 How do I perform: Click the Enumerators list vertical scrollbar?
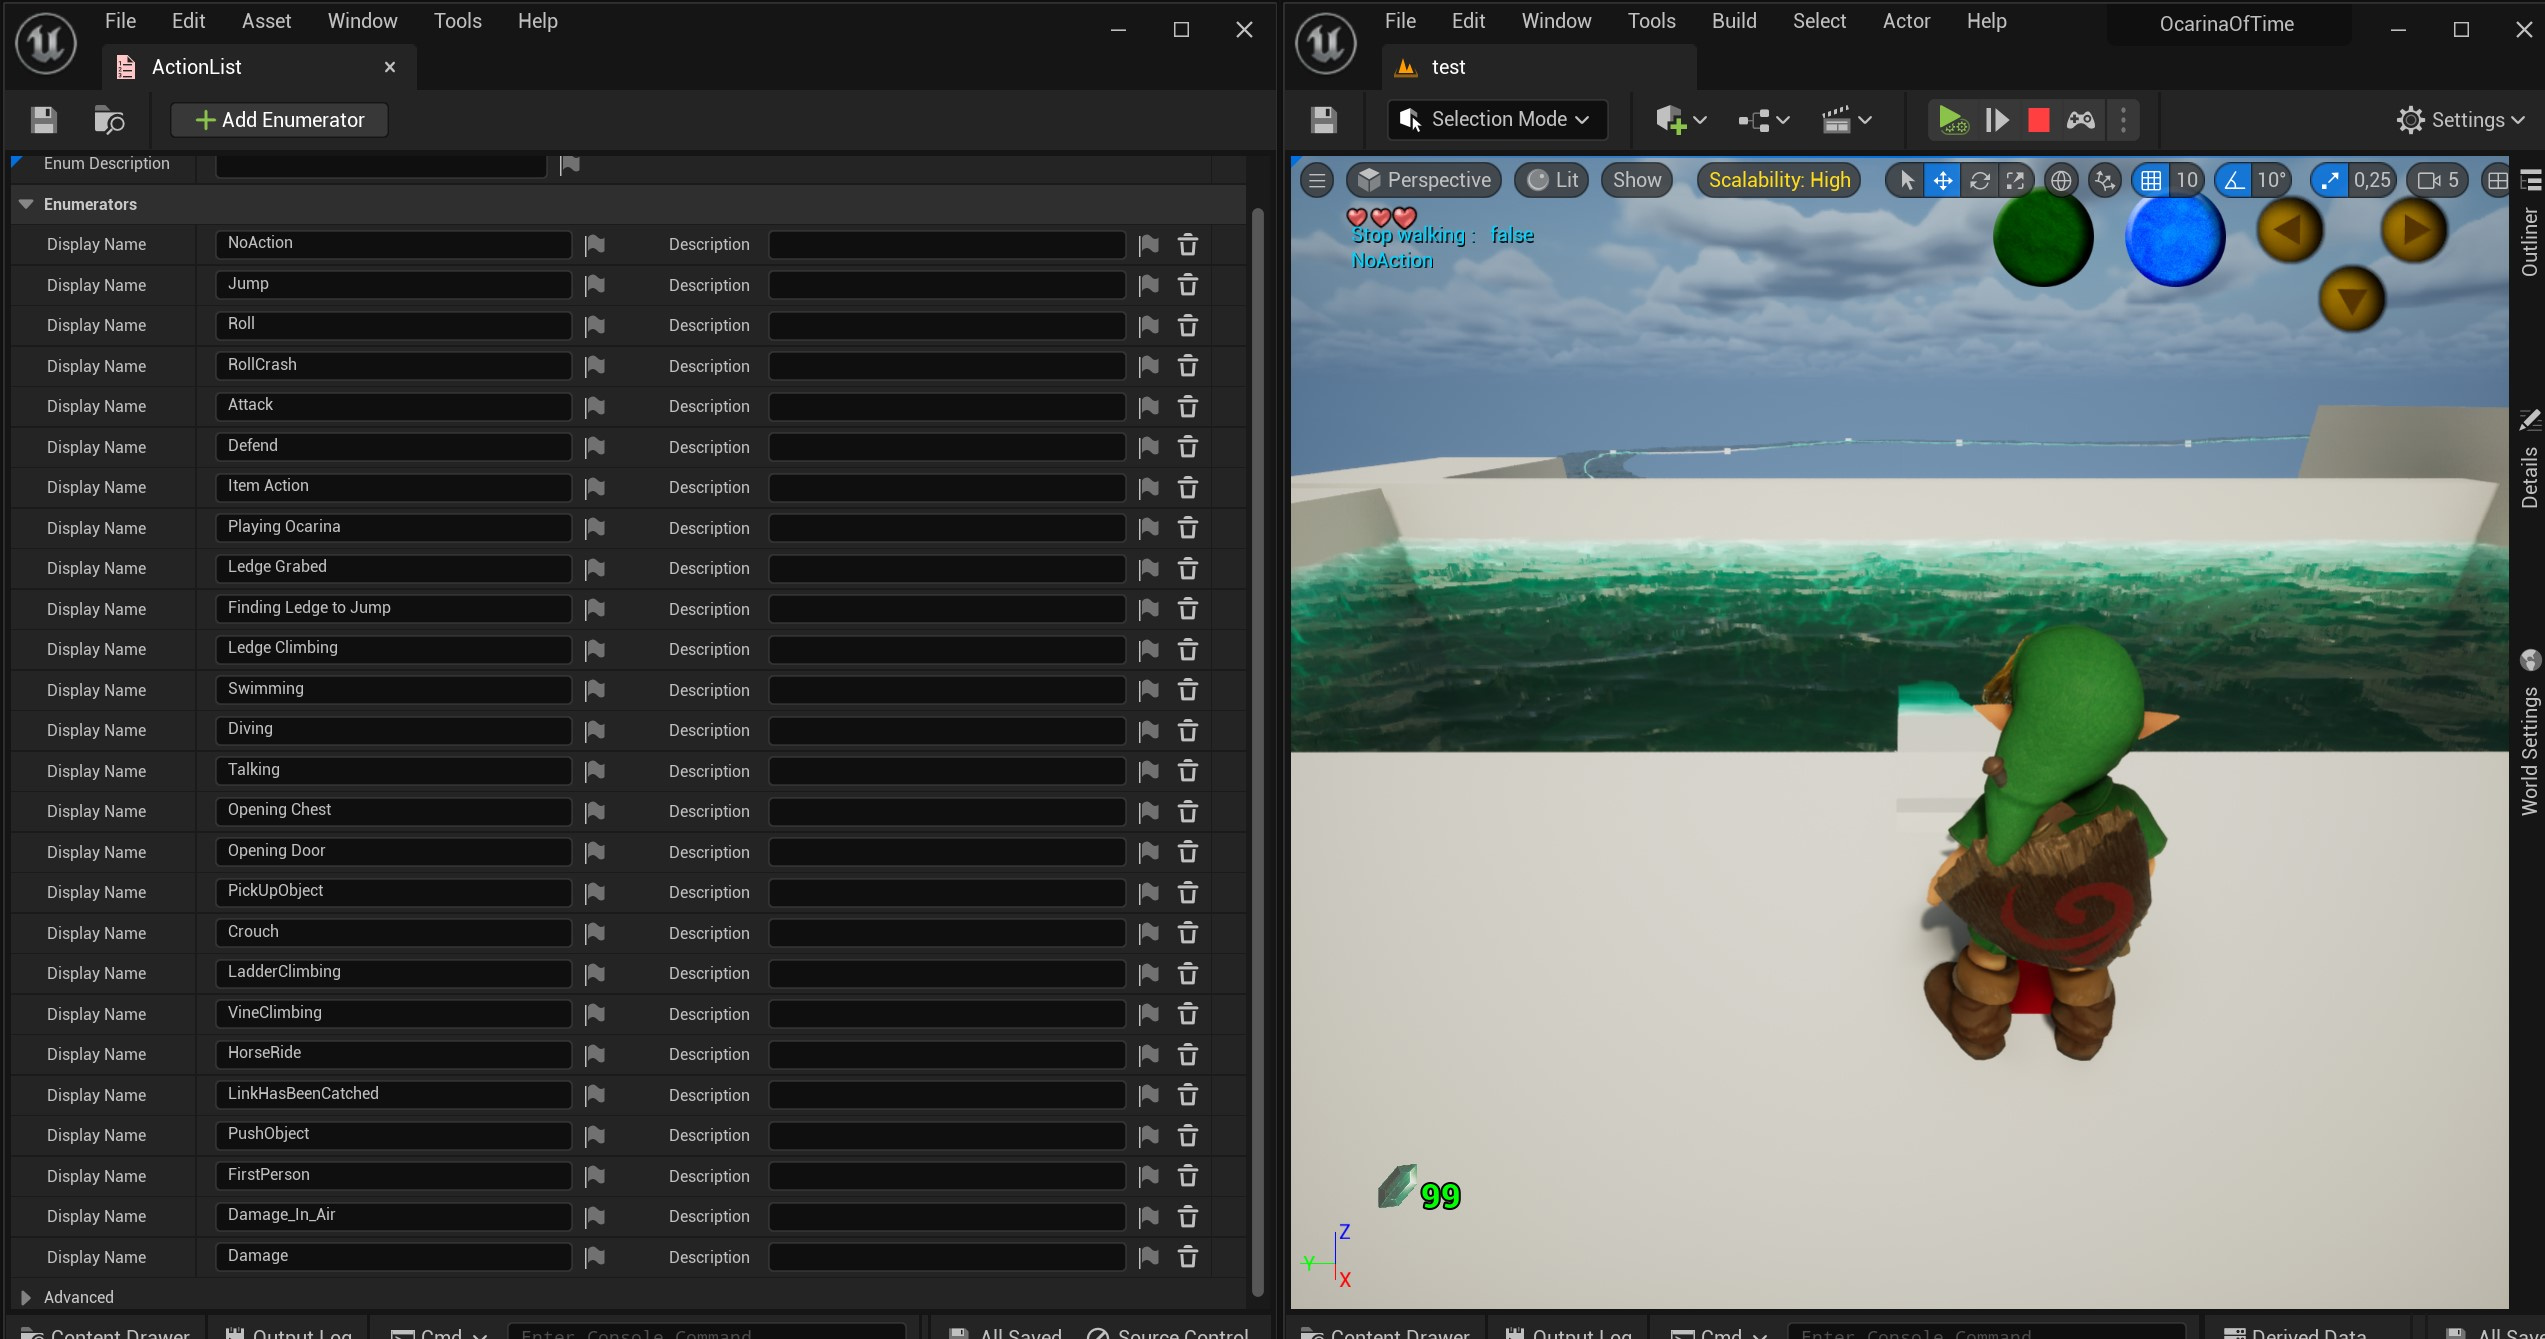tap(1258, 750)
